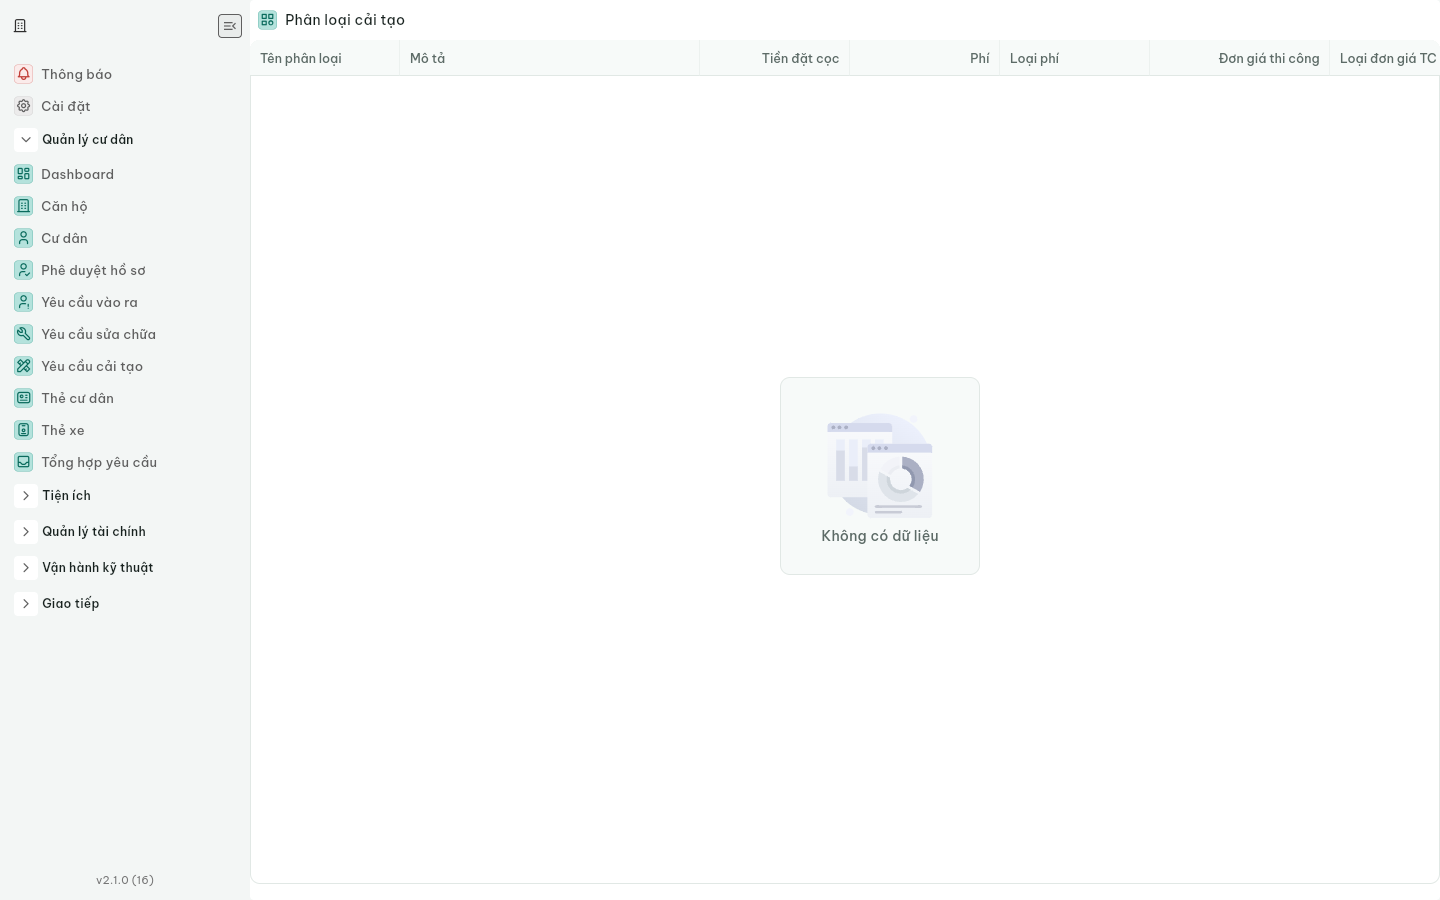Click the Yêu cầu vào ra icon
The width and height of the screenshot is (1440, 900).
coord(24,302)
